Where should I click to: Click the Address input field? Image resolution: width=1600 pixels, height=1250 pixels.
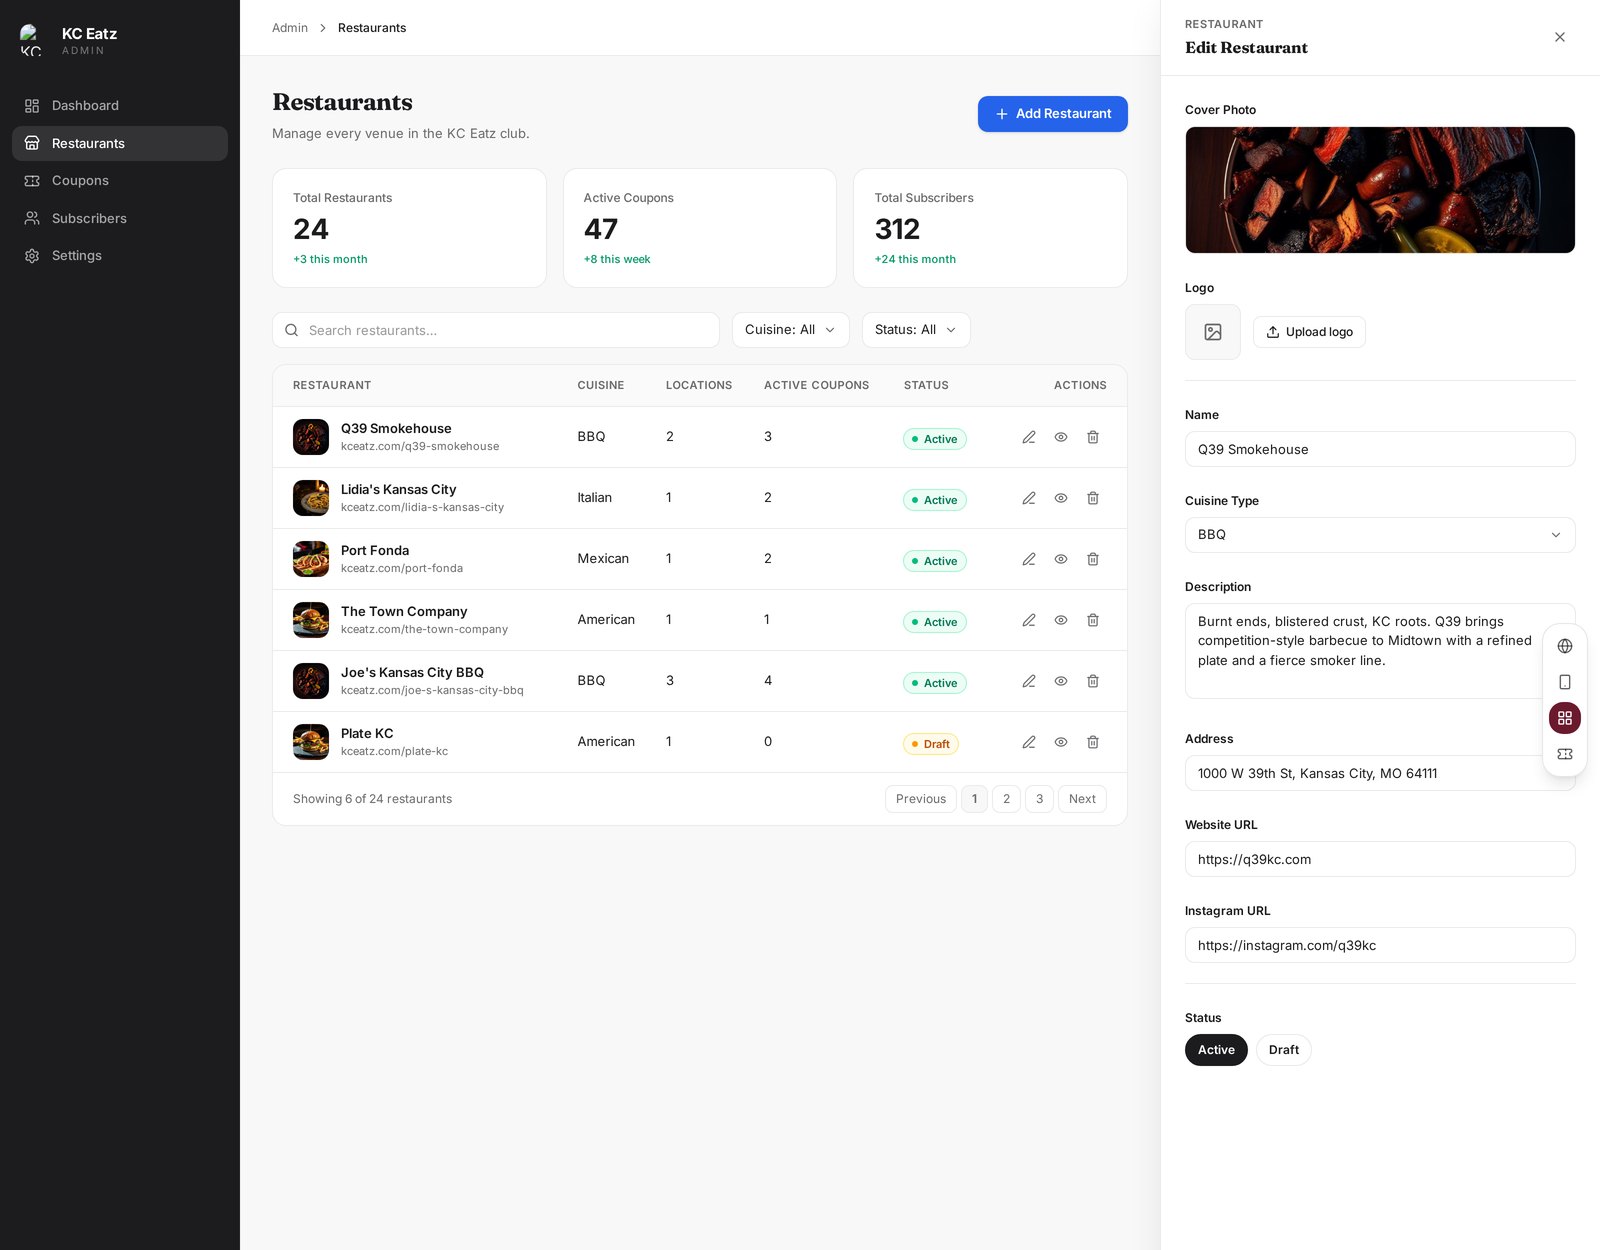[x=1380, y=773]
